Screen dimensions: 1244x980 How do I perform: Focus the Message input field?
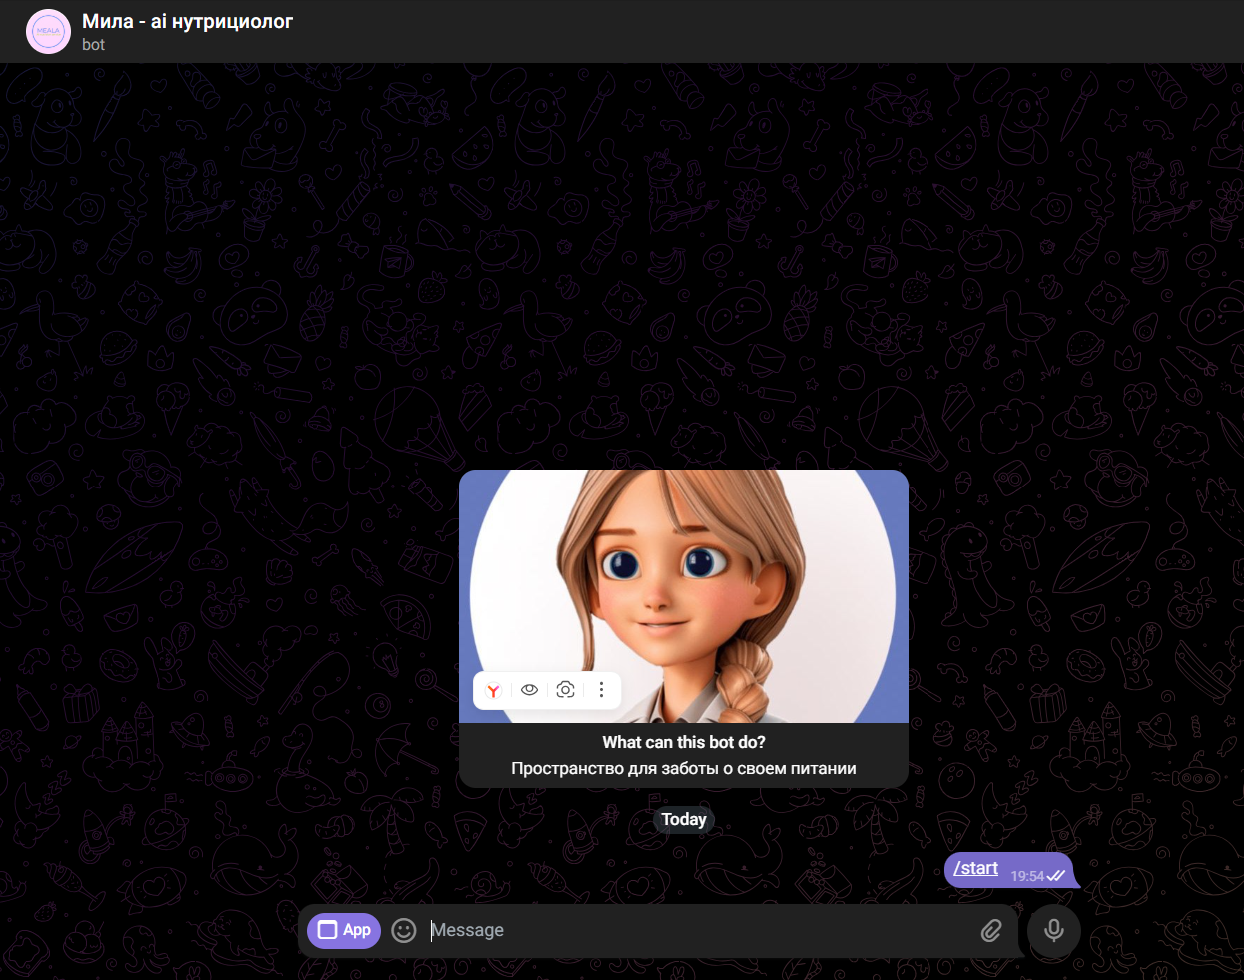[697, 930]
